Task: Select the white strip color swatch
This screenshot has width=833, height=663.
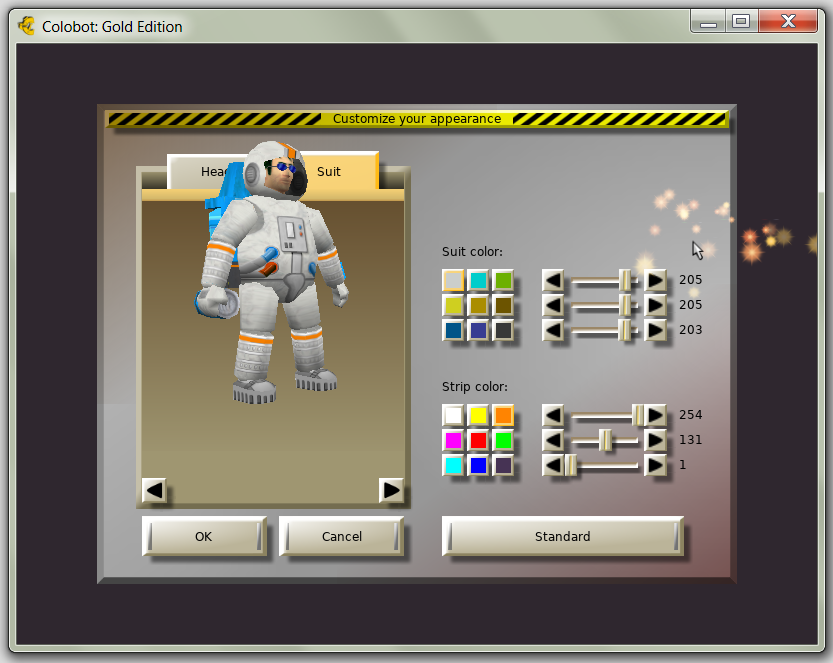Action: (x=453, y=415)
